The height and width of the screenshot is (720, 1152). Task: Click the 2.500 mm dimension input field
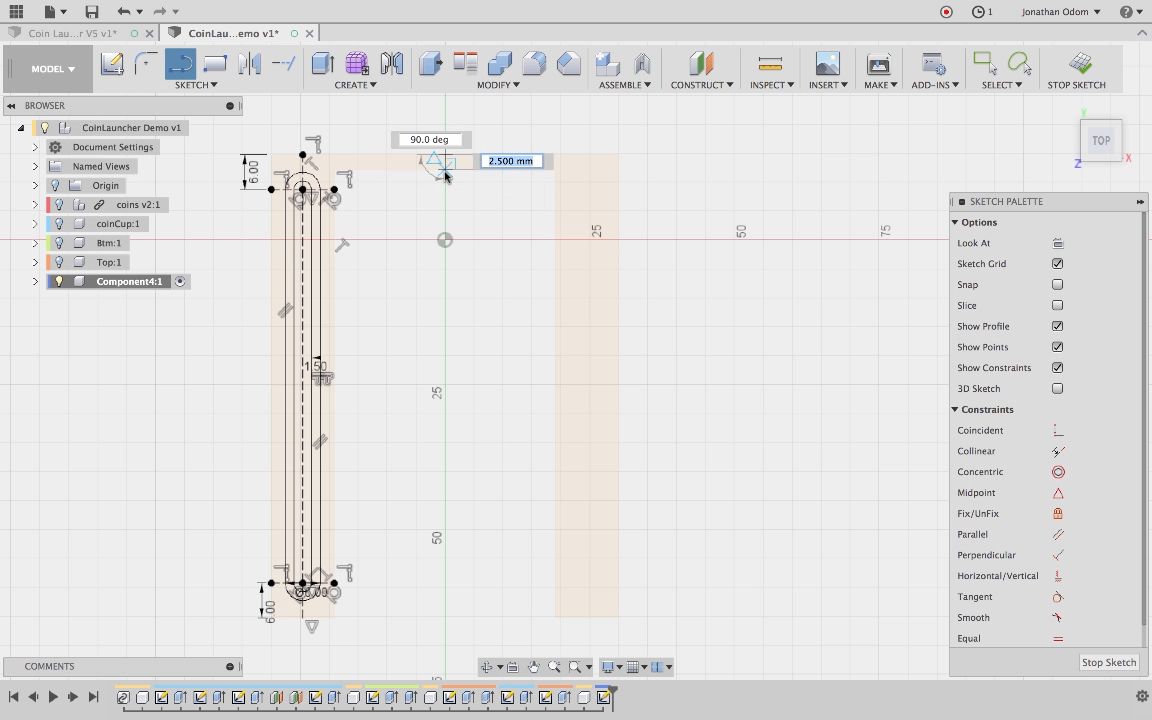coord(511,161)
